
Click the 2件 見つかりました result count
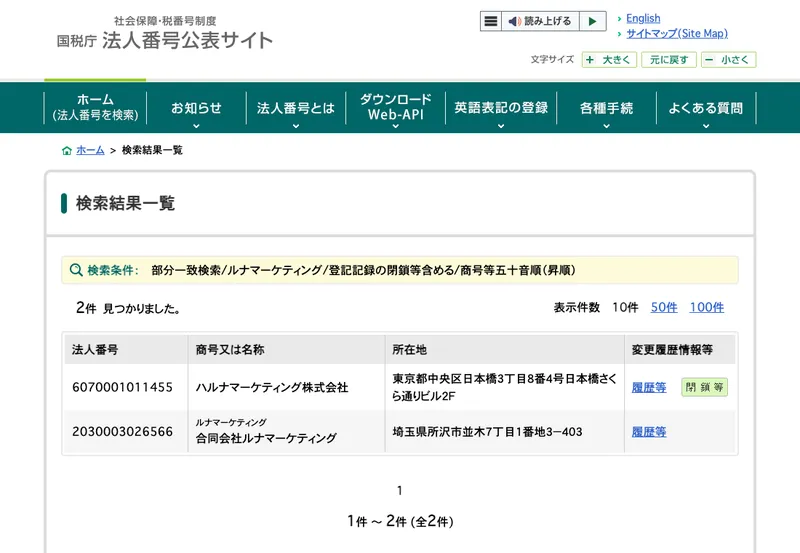click(128, 308)
